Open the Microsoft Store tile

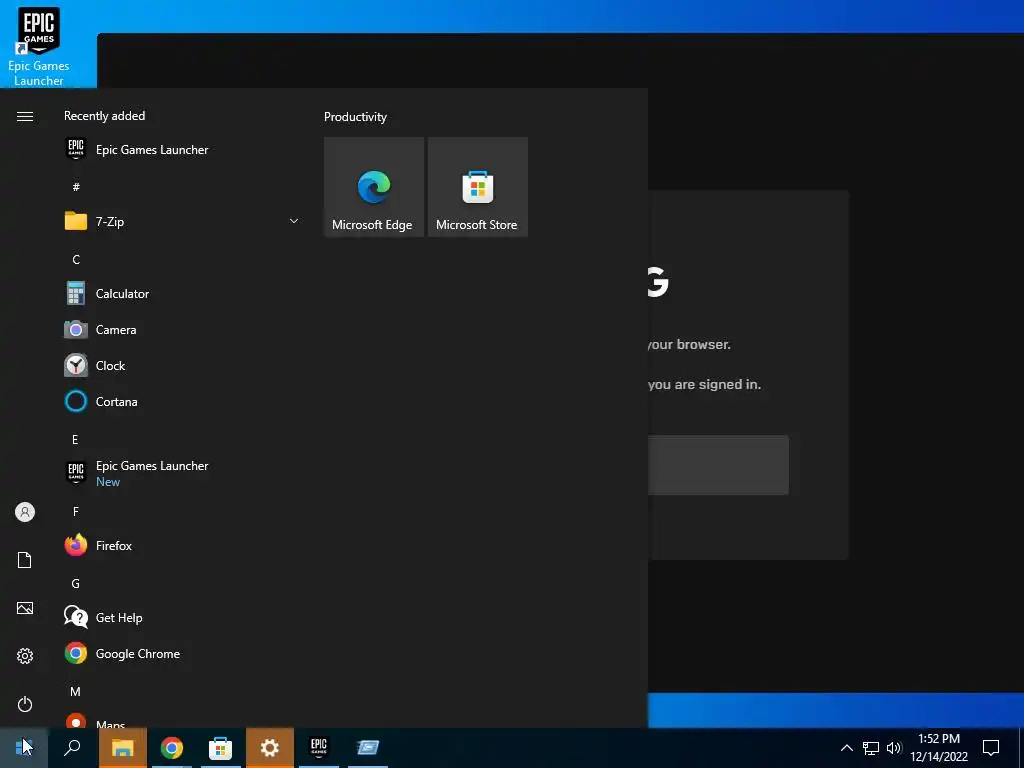[x=477, y=187]
